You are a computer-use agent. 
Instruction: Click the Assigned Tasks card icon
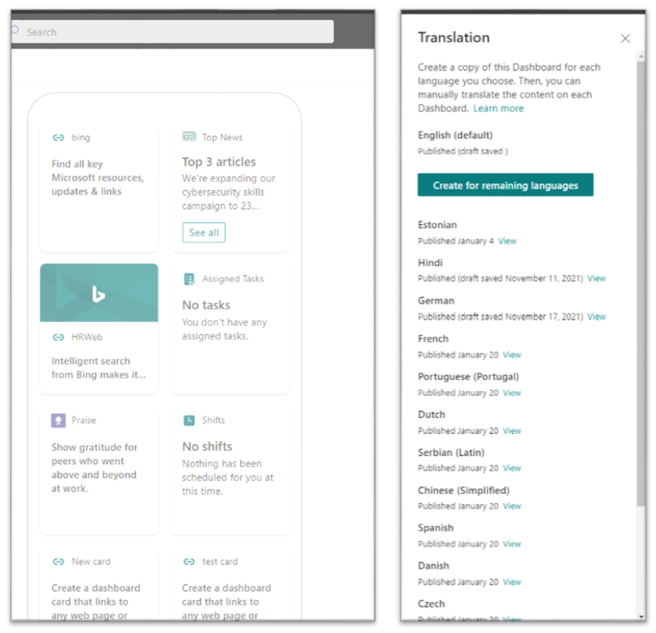coord(189,279)
